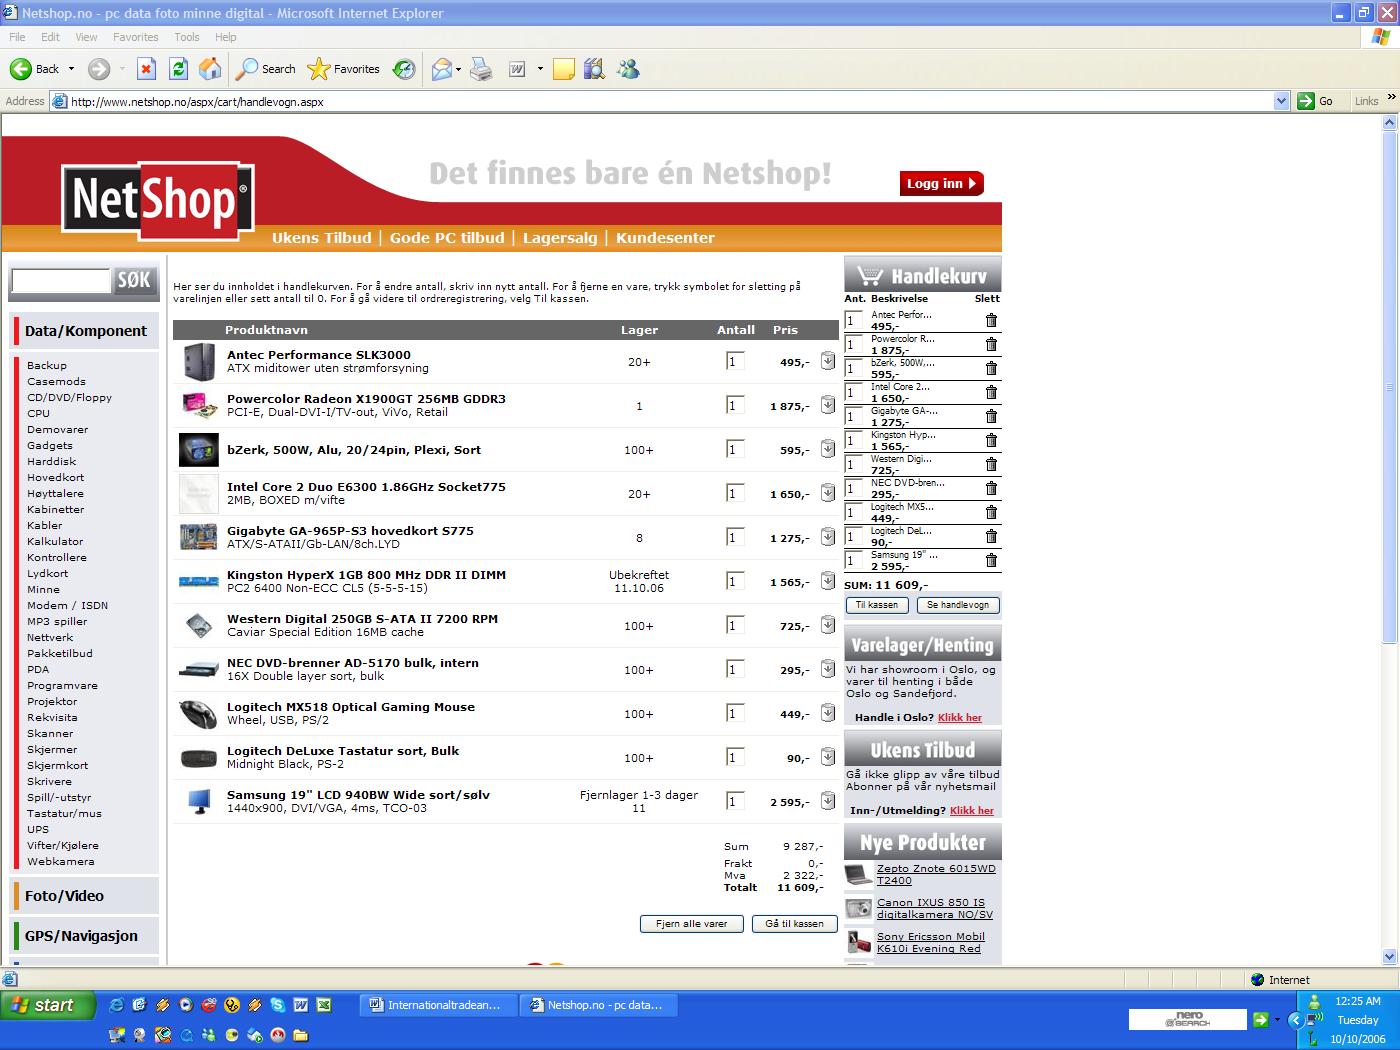Open the Tools menu
This screenshot has width=1400, height=1050.
(x=187, y=37)
